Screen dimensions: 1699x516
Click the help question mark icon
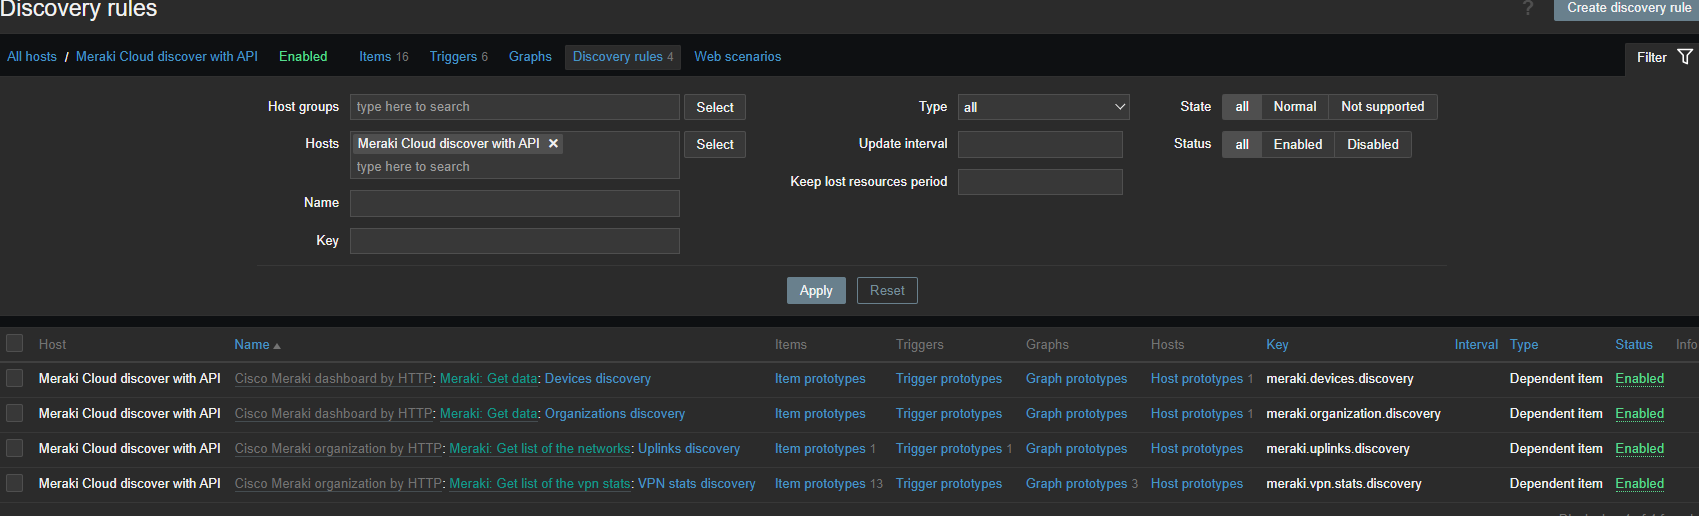click(1527, 9)
